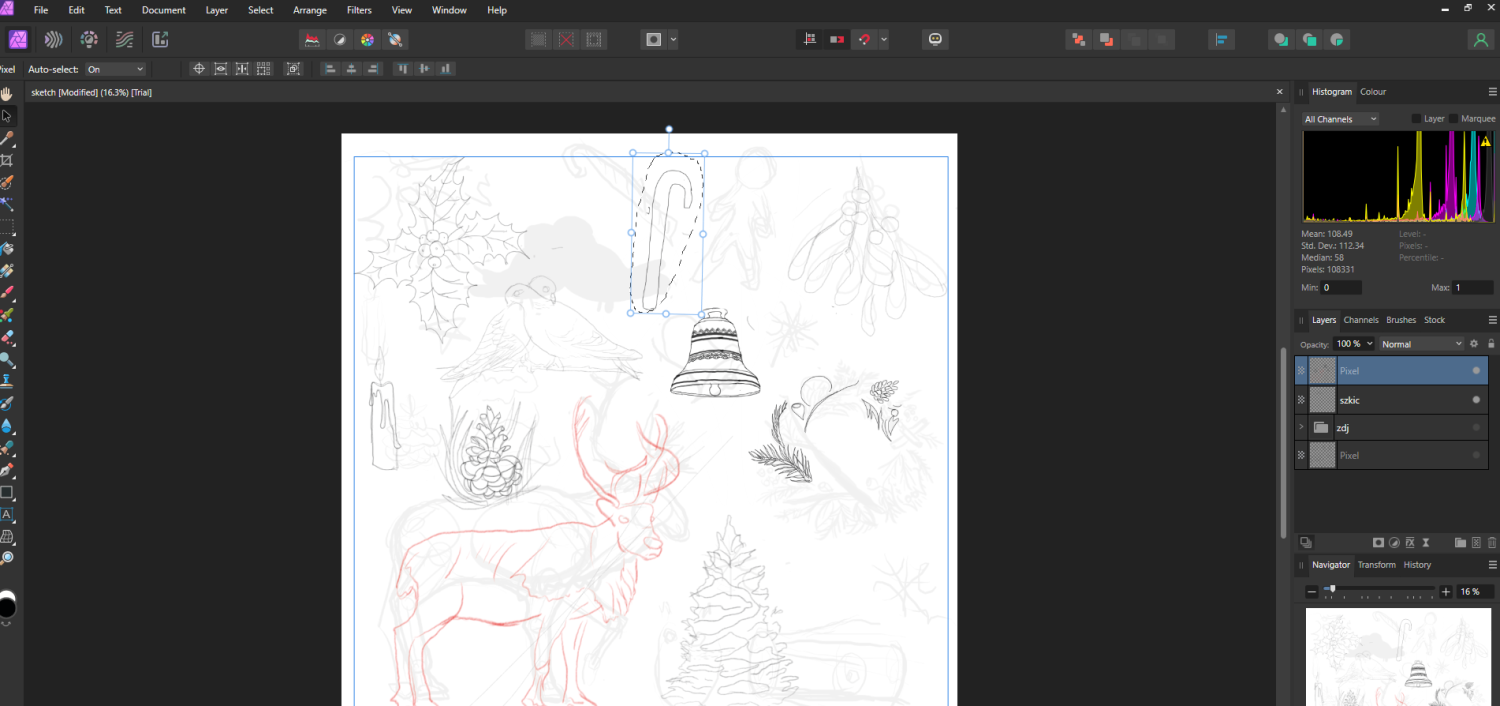This screenshot has width=1500, height=706.
Task: Toggle the snapping magnet icon
Action: click(x=865, y=40)
